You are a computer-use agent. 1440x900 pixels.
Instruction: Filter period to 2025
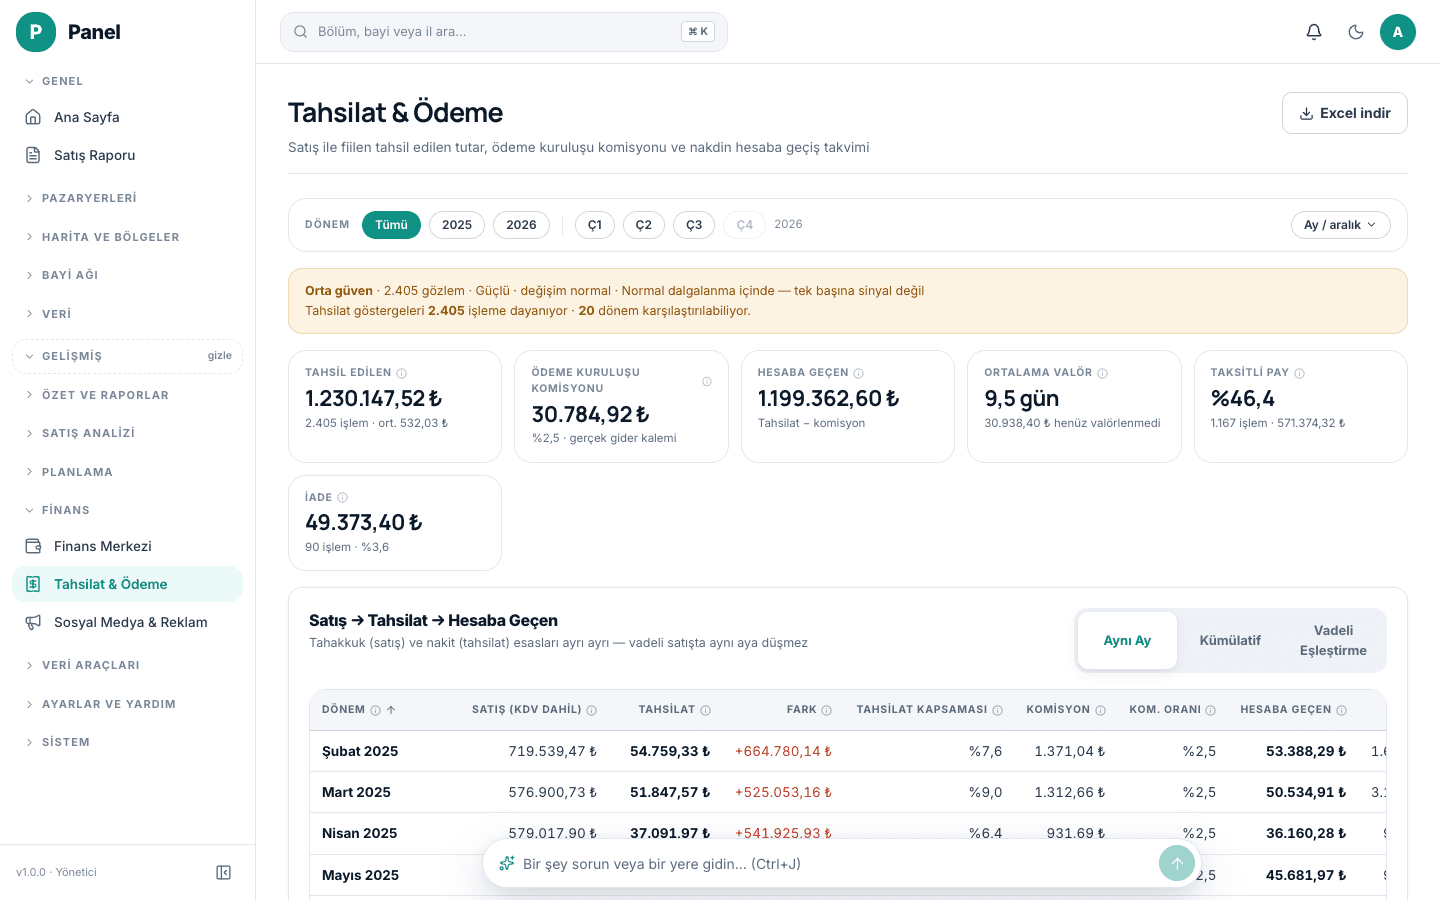click(x=457, y=225)
